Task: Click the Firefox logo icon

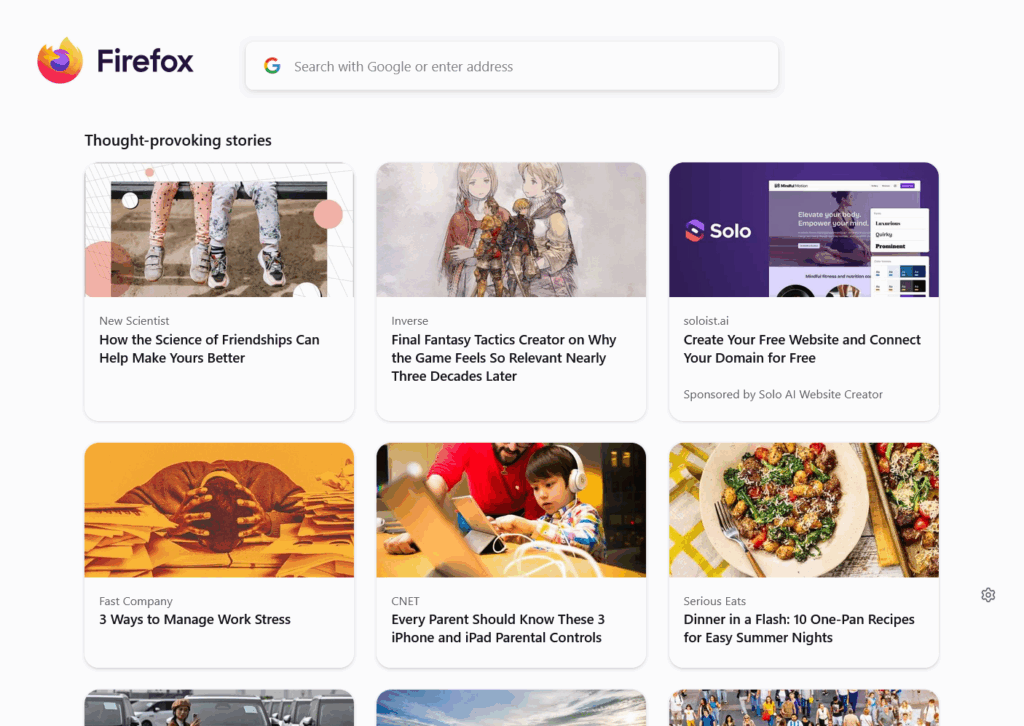Action: (60, 61)
